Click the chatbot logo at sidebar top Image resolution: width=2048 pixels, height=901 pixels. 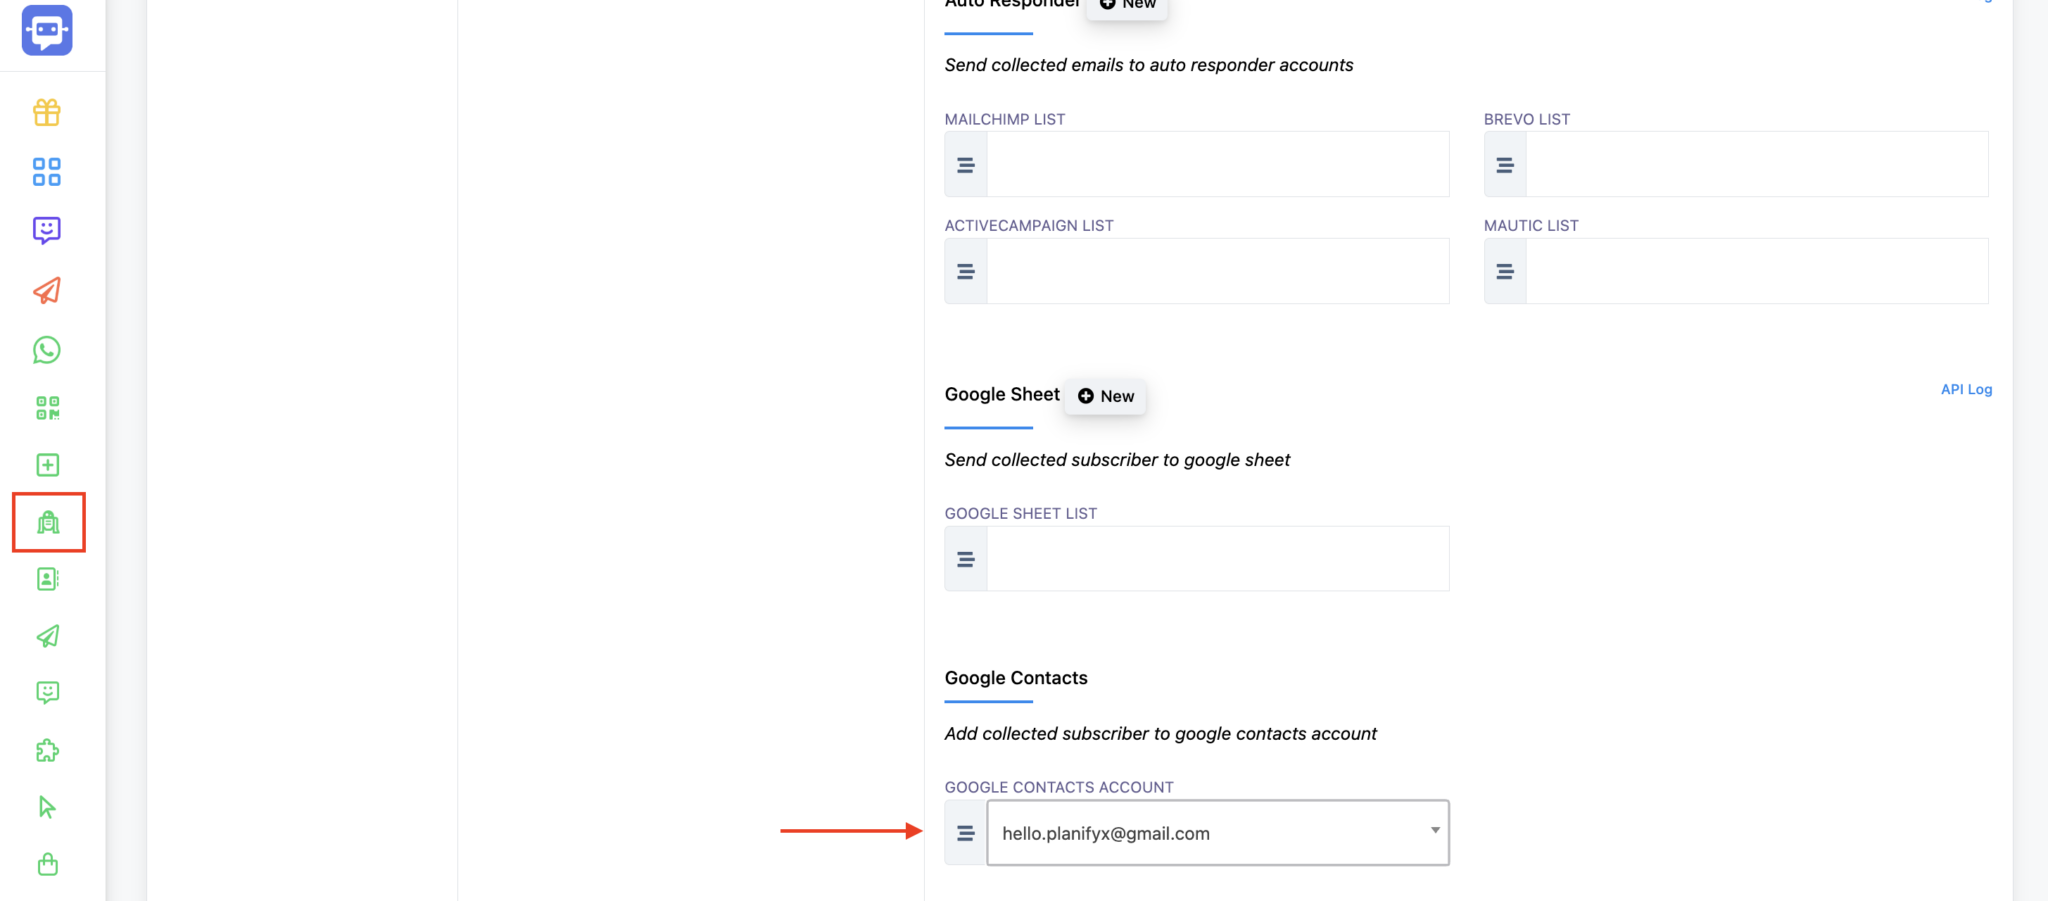(x=47, y=30)
